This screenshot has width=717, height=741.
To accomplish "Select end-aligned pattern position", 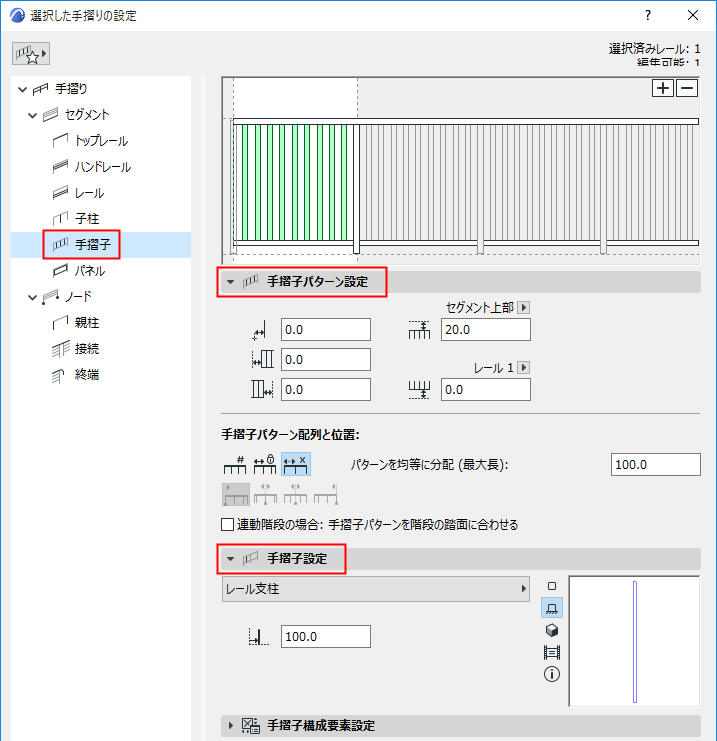I will click(x=326, y=494).
